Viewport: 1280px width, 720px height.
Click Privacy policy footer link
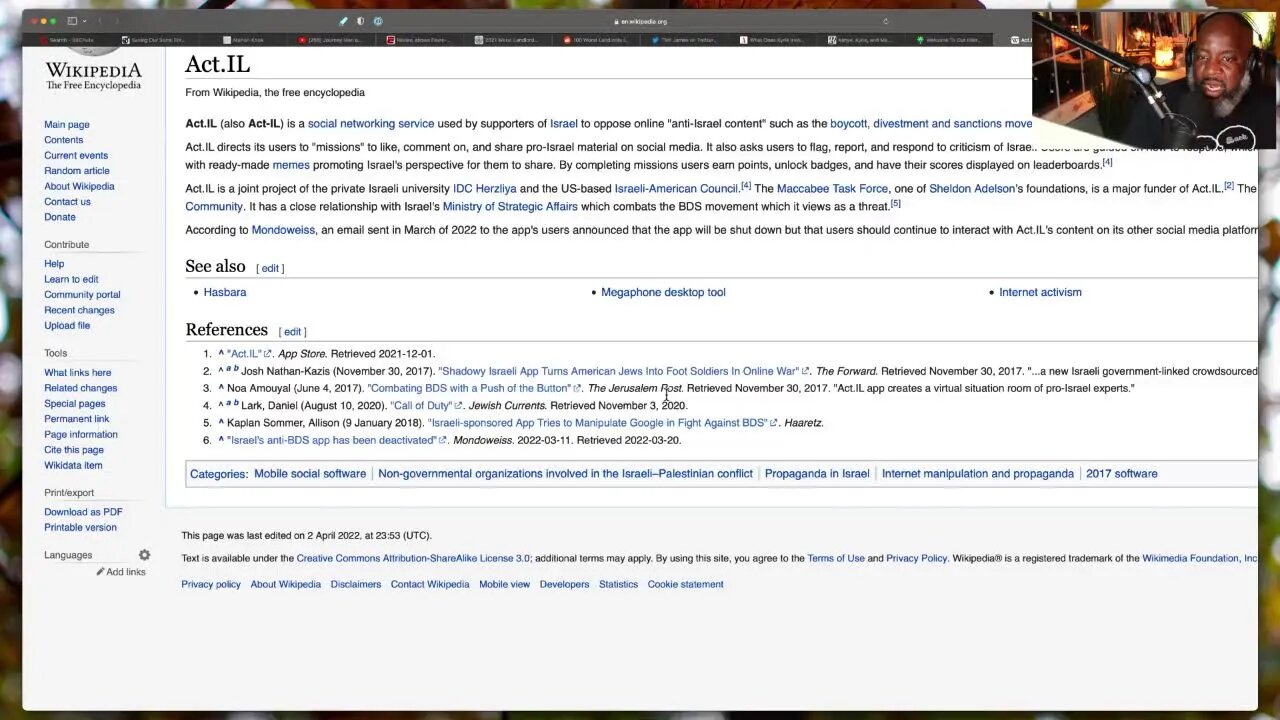coord(210,584)
